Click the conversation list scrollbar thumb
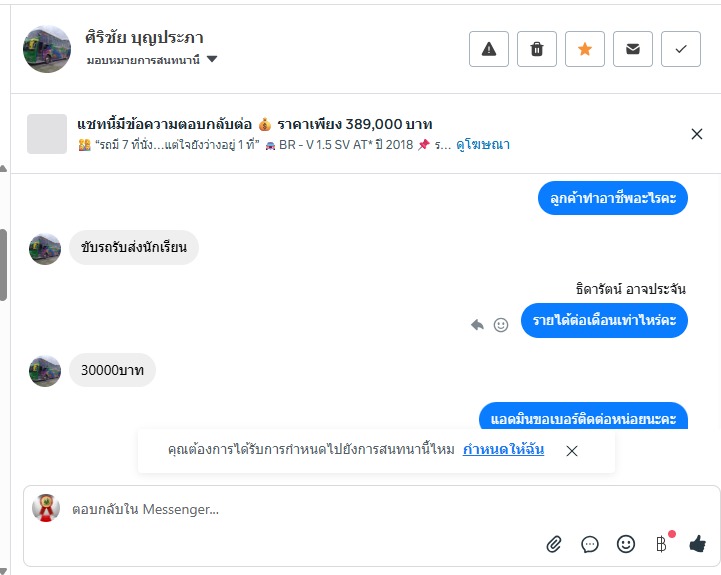This screenshot has width=721, height=575. (x=3, y=265)
